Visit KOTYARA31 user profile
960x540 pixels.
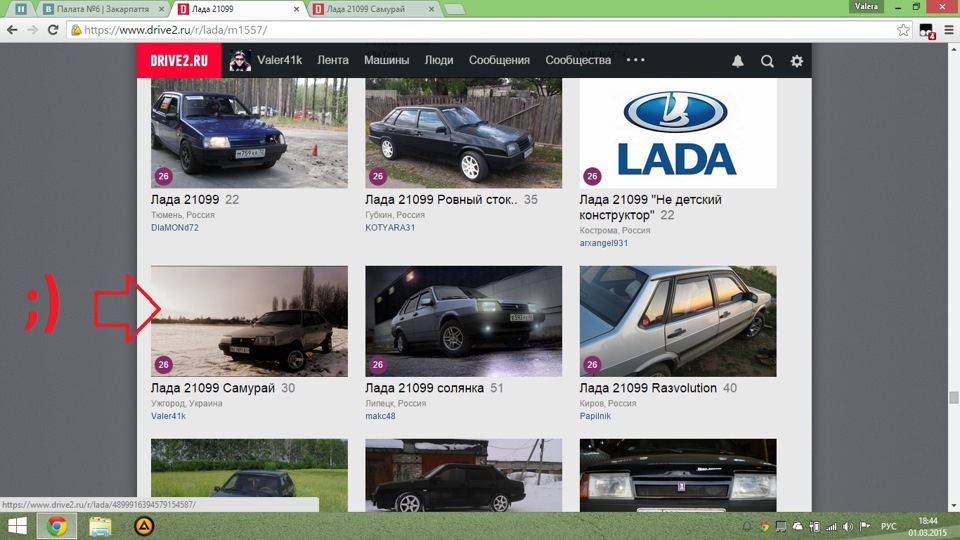point(390,227)
